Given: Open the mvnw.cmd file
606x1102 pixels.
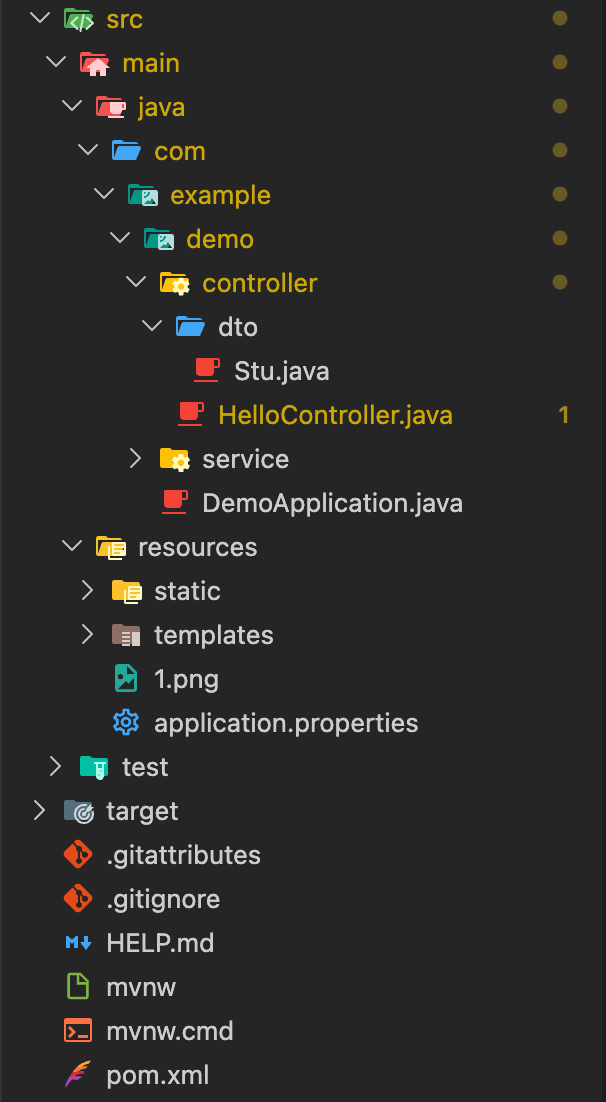Looking at the screenshot, I should [169, 1031].
